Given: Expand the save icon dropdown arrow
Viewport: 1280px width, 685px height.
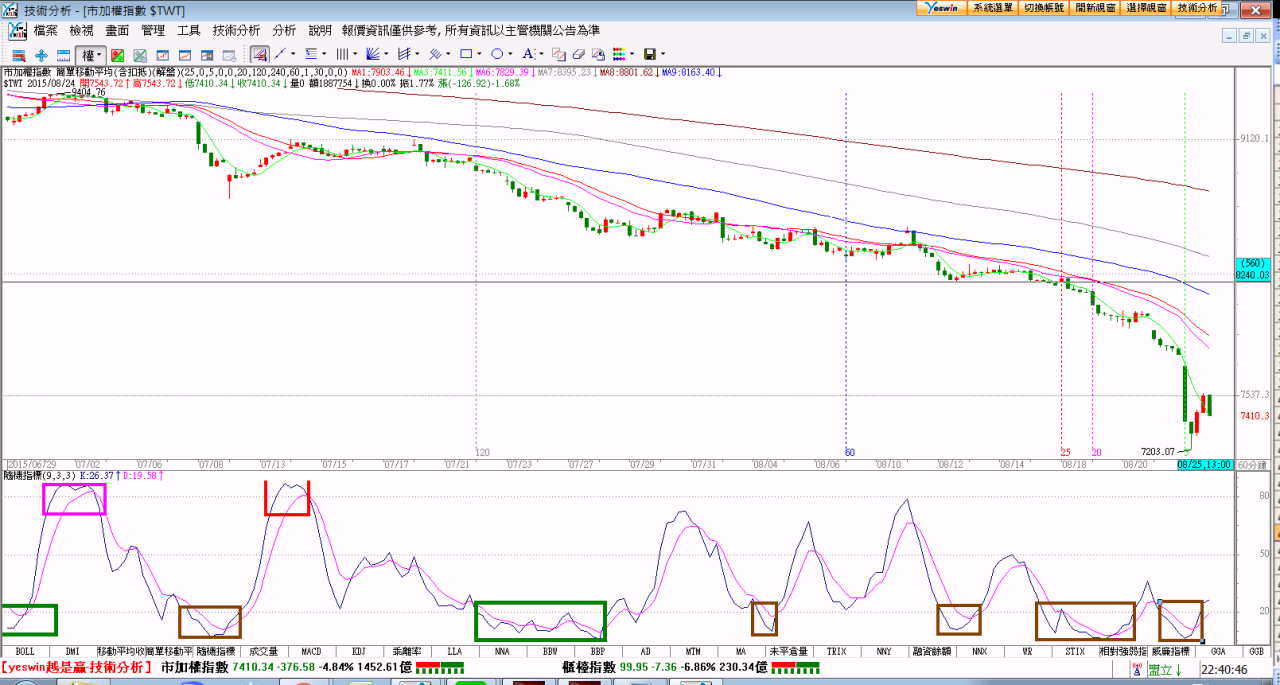Looking at the screenshot, I should (662, 54).
